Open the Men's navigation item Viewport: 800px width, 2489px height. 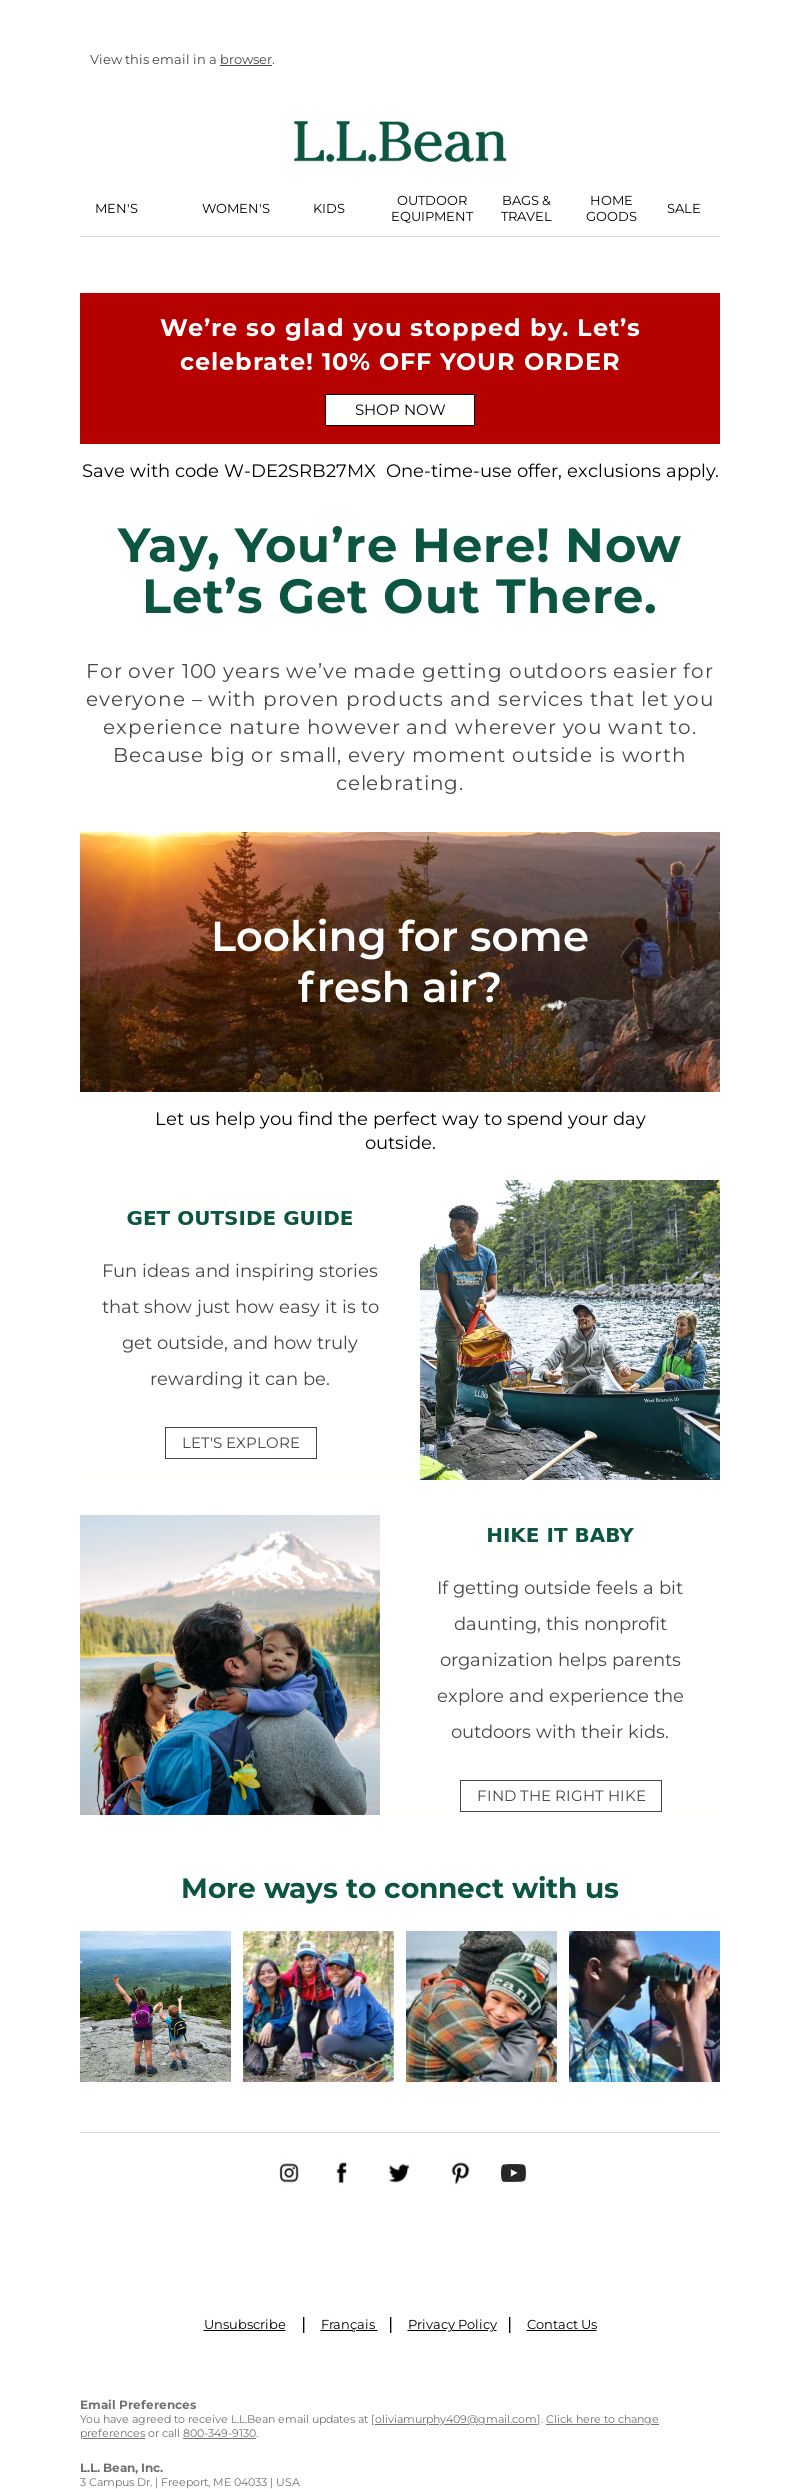pos(116,208)
